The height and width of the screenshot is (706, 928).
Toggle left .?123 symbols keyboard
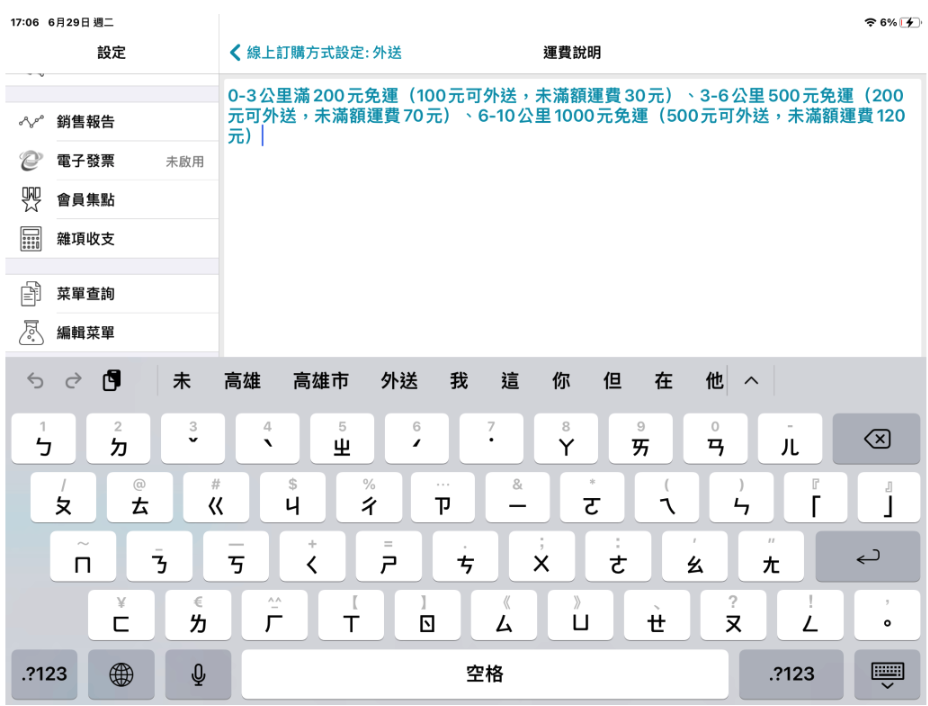tap(44, 674)
